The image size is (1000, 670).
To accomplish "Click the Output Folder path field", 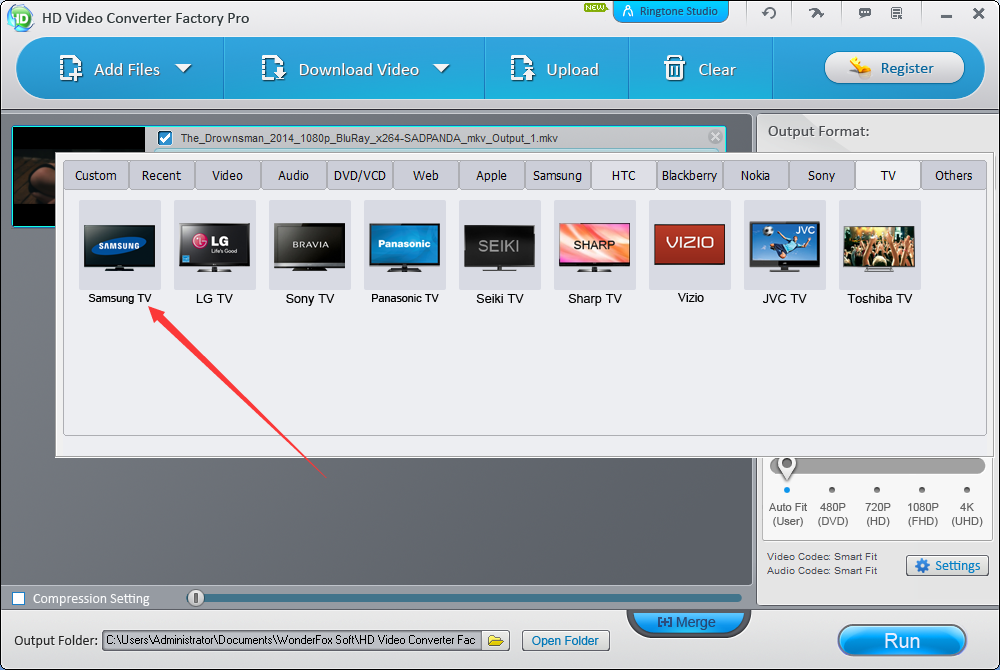I will point(291,640).
